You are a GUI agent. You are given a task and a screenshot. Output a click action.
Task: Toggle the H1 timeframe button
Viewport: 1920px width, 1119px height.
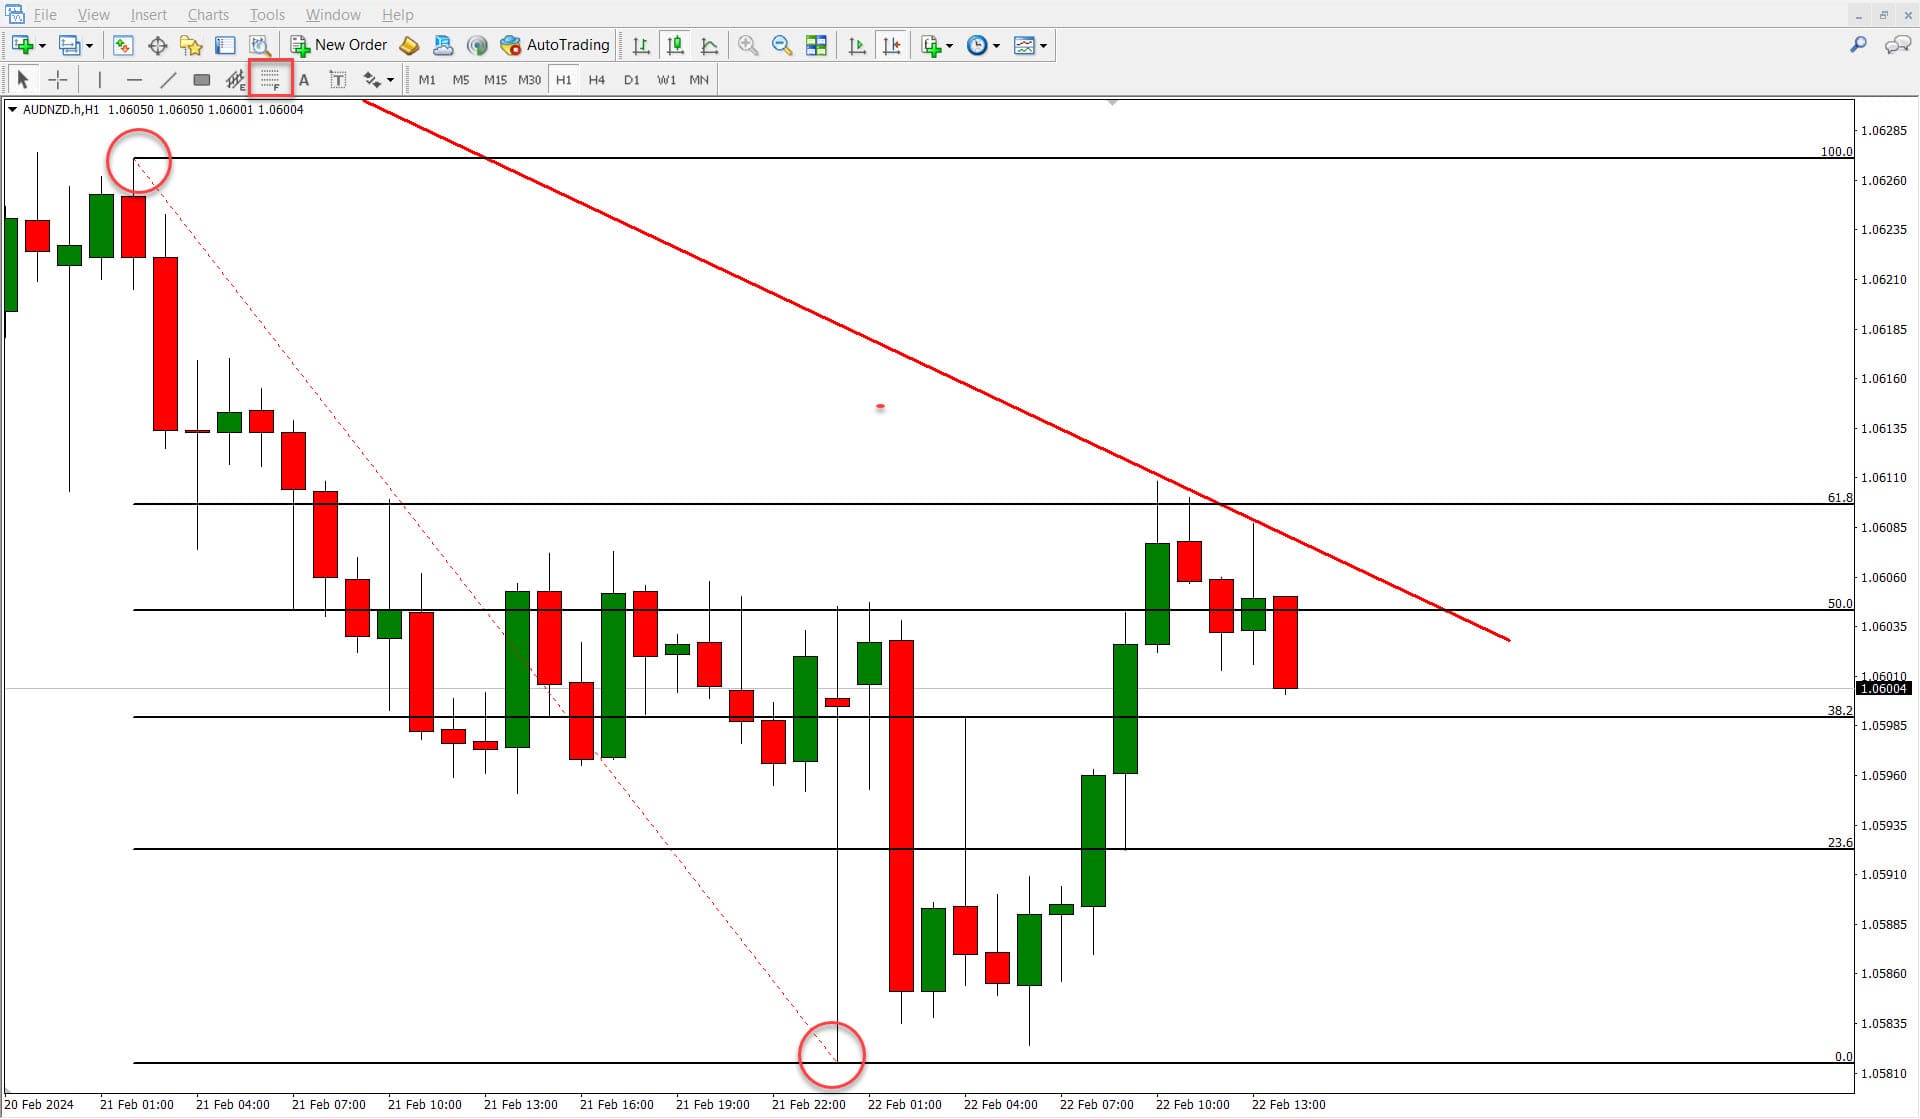563,80
